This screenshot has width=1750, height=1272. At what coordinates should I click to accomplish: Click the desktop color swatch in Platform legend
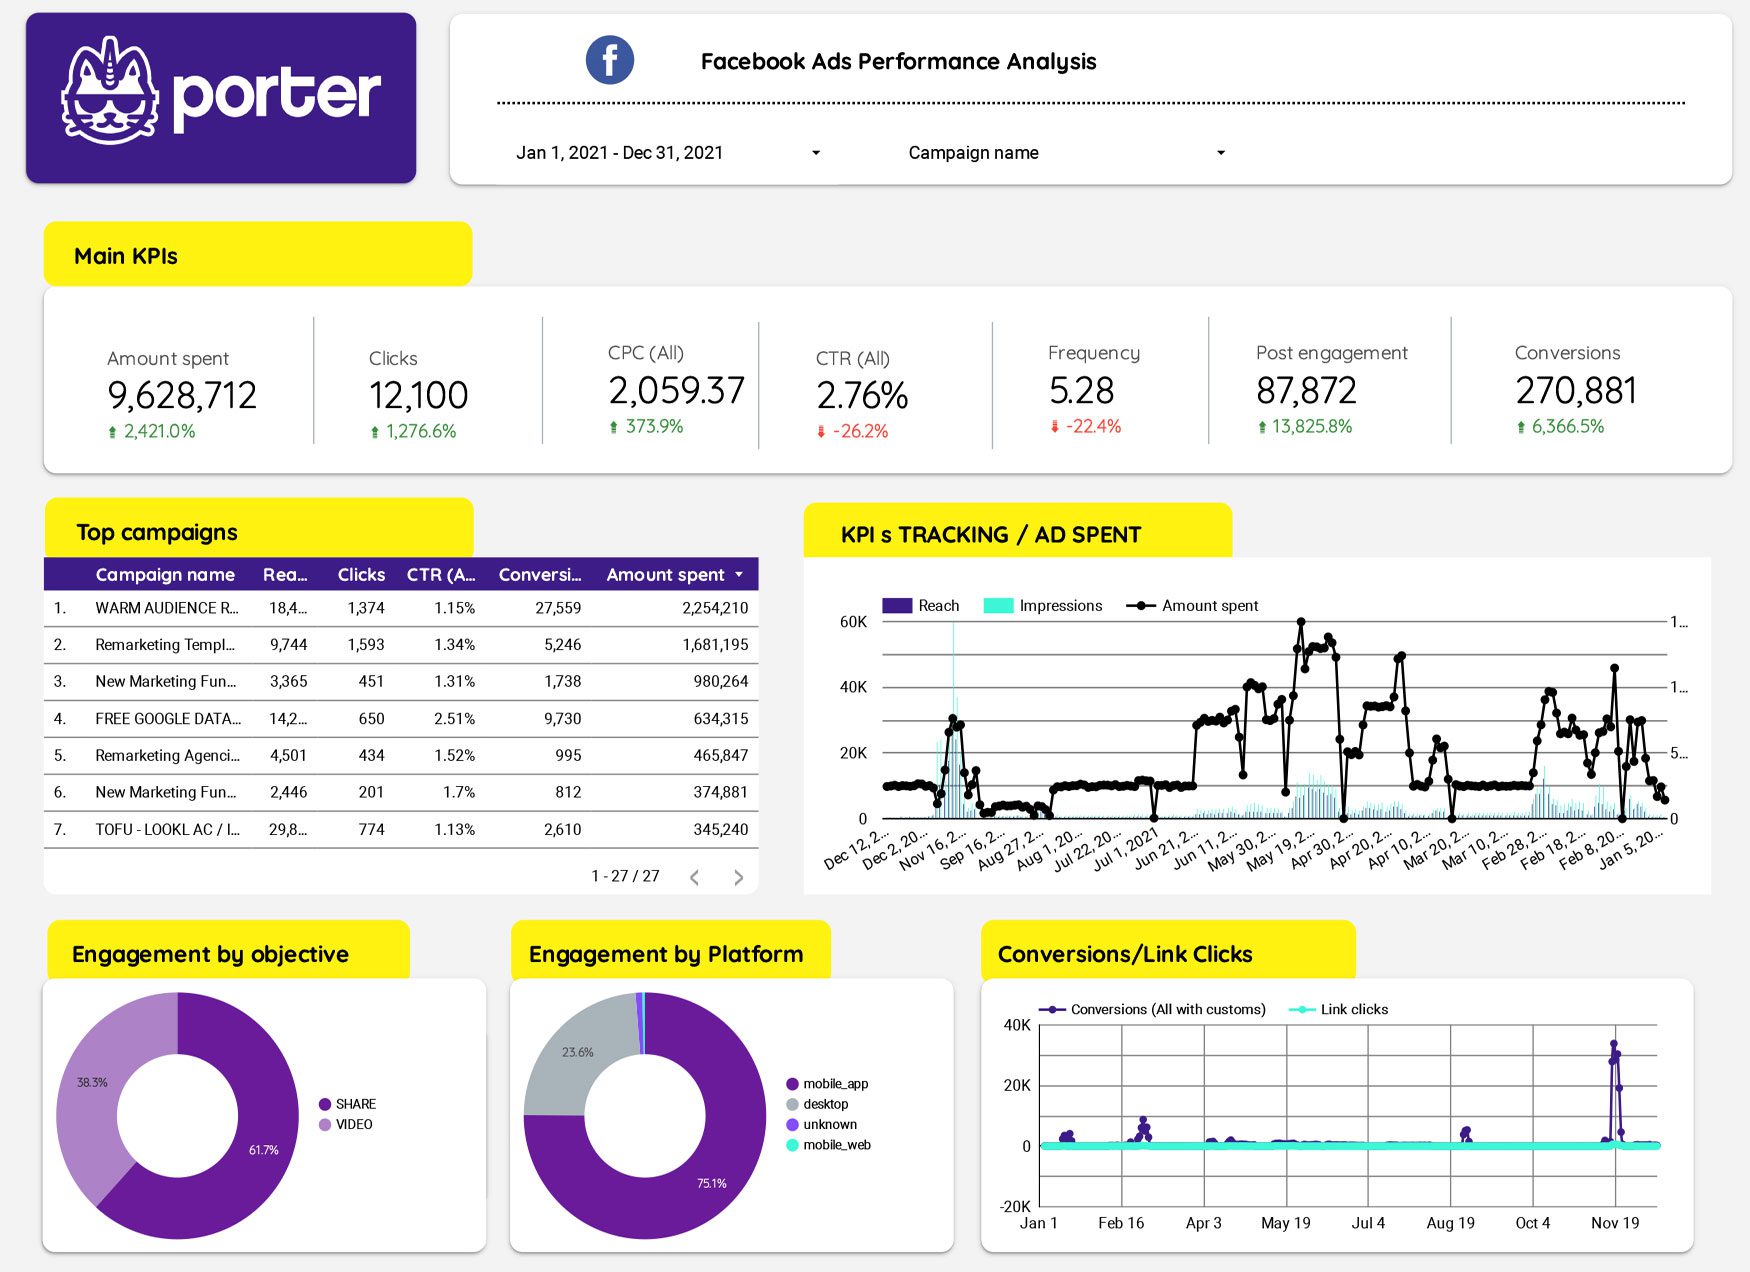793,1104
